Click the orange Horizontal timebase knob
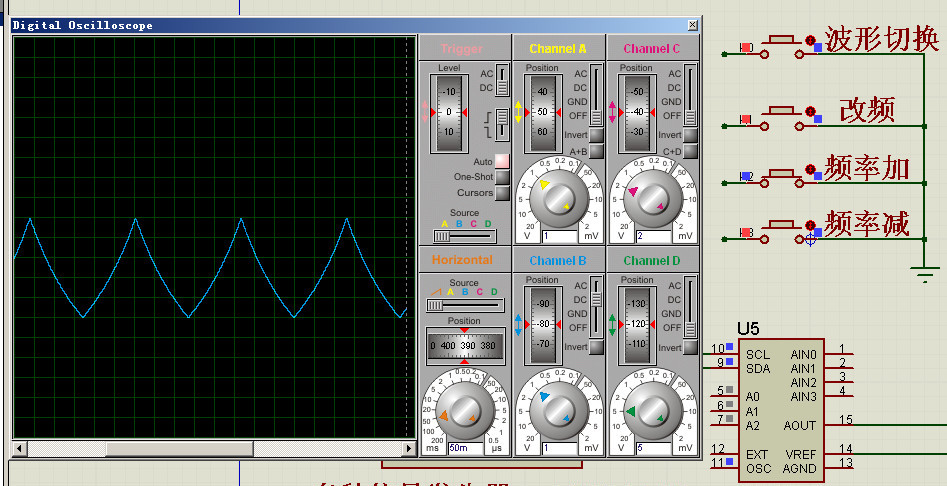Viewport: 947px width, 486px height. [x=463, y=409]
